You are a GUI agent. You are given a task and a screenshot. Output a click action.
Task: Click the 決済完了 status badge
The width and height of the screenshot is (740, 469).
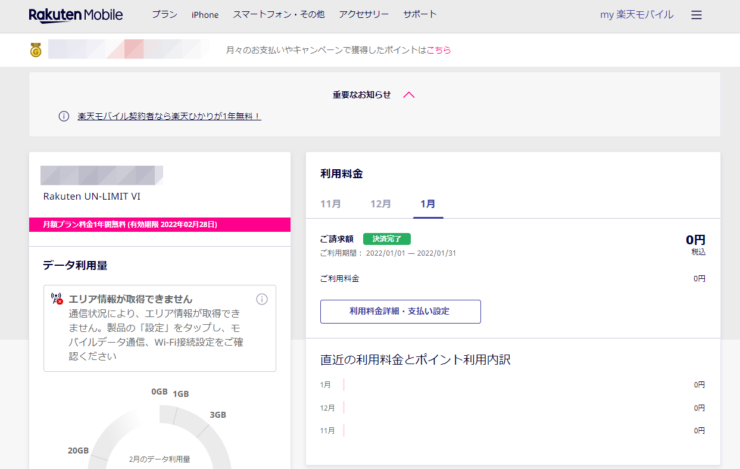[387, 239]
